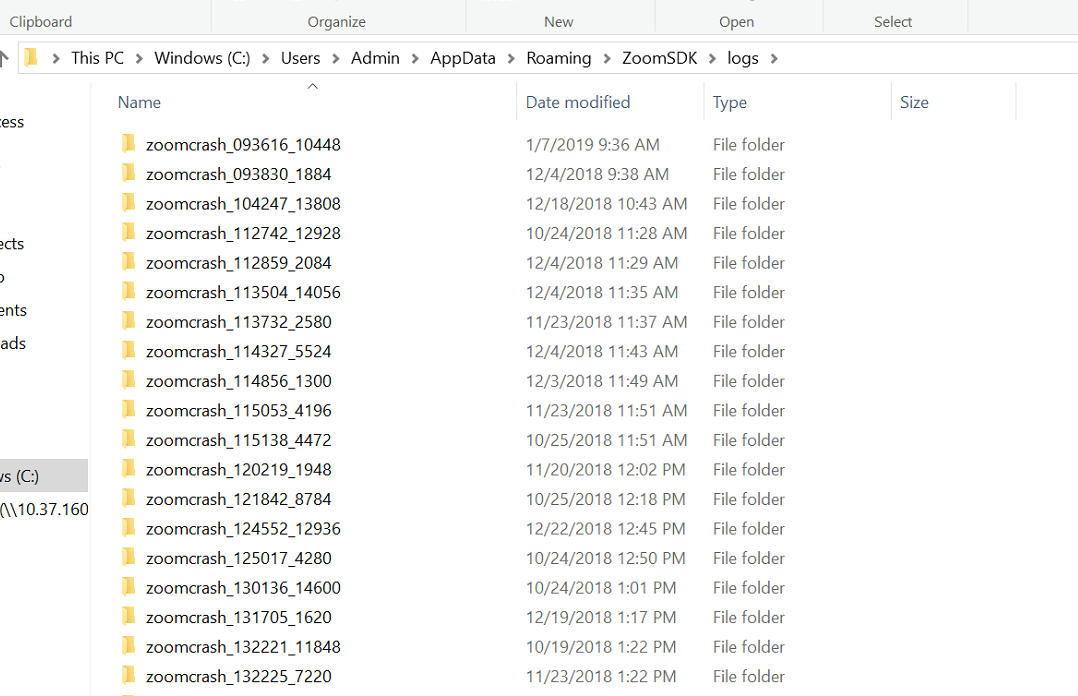Click folder icon of zoomcrash_112742_12928
1078x696 pixels.
129,232
